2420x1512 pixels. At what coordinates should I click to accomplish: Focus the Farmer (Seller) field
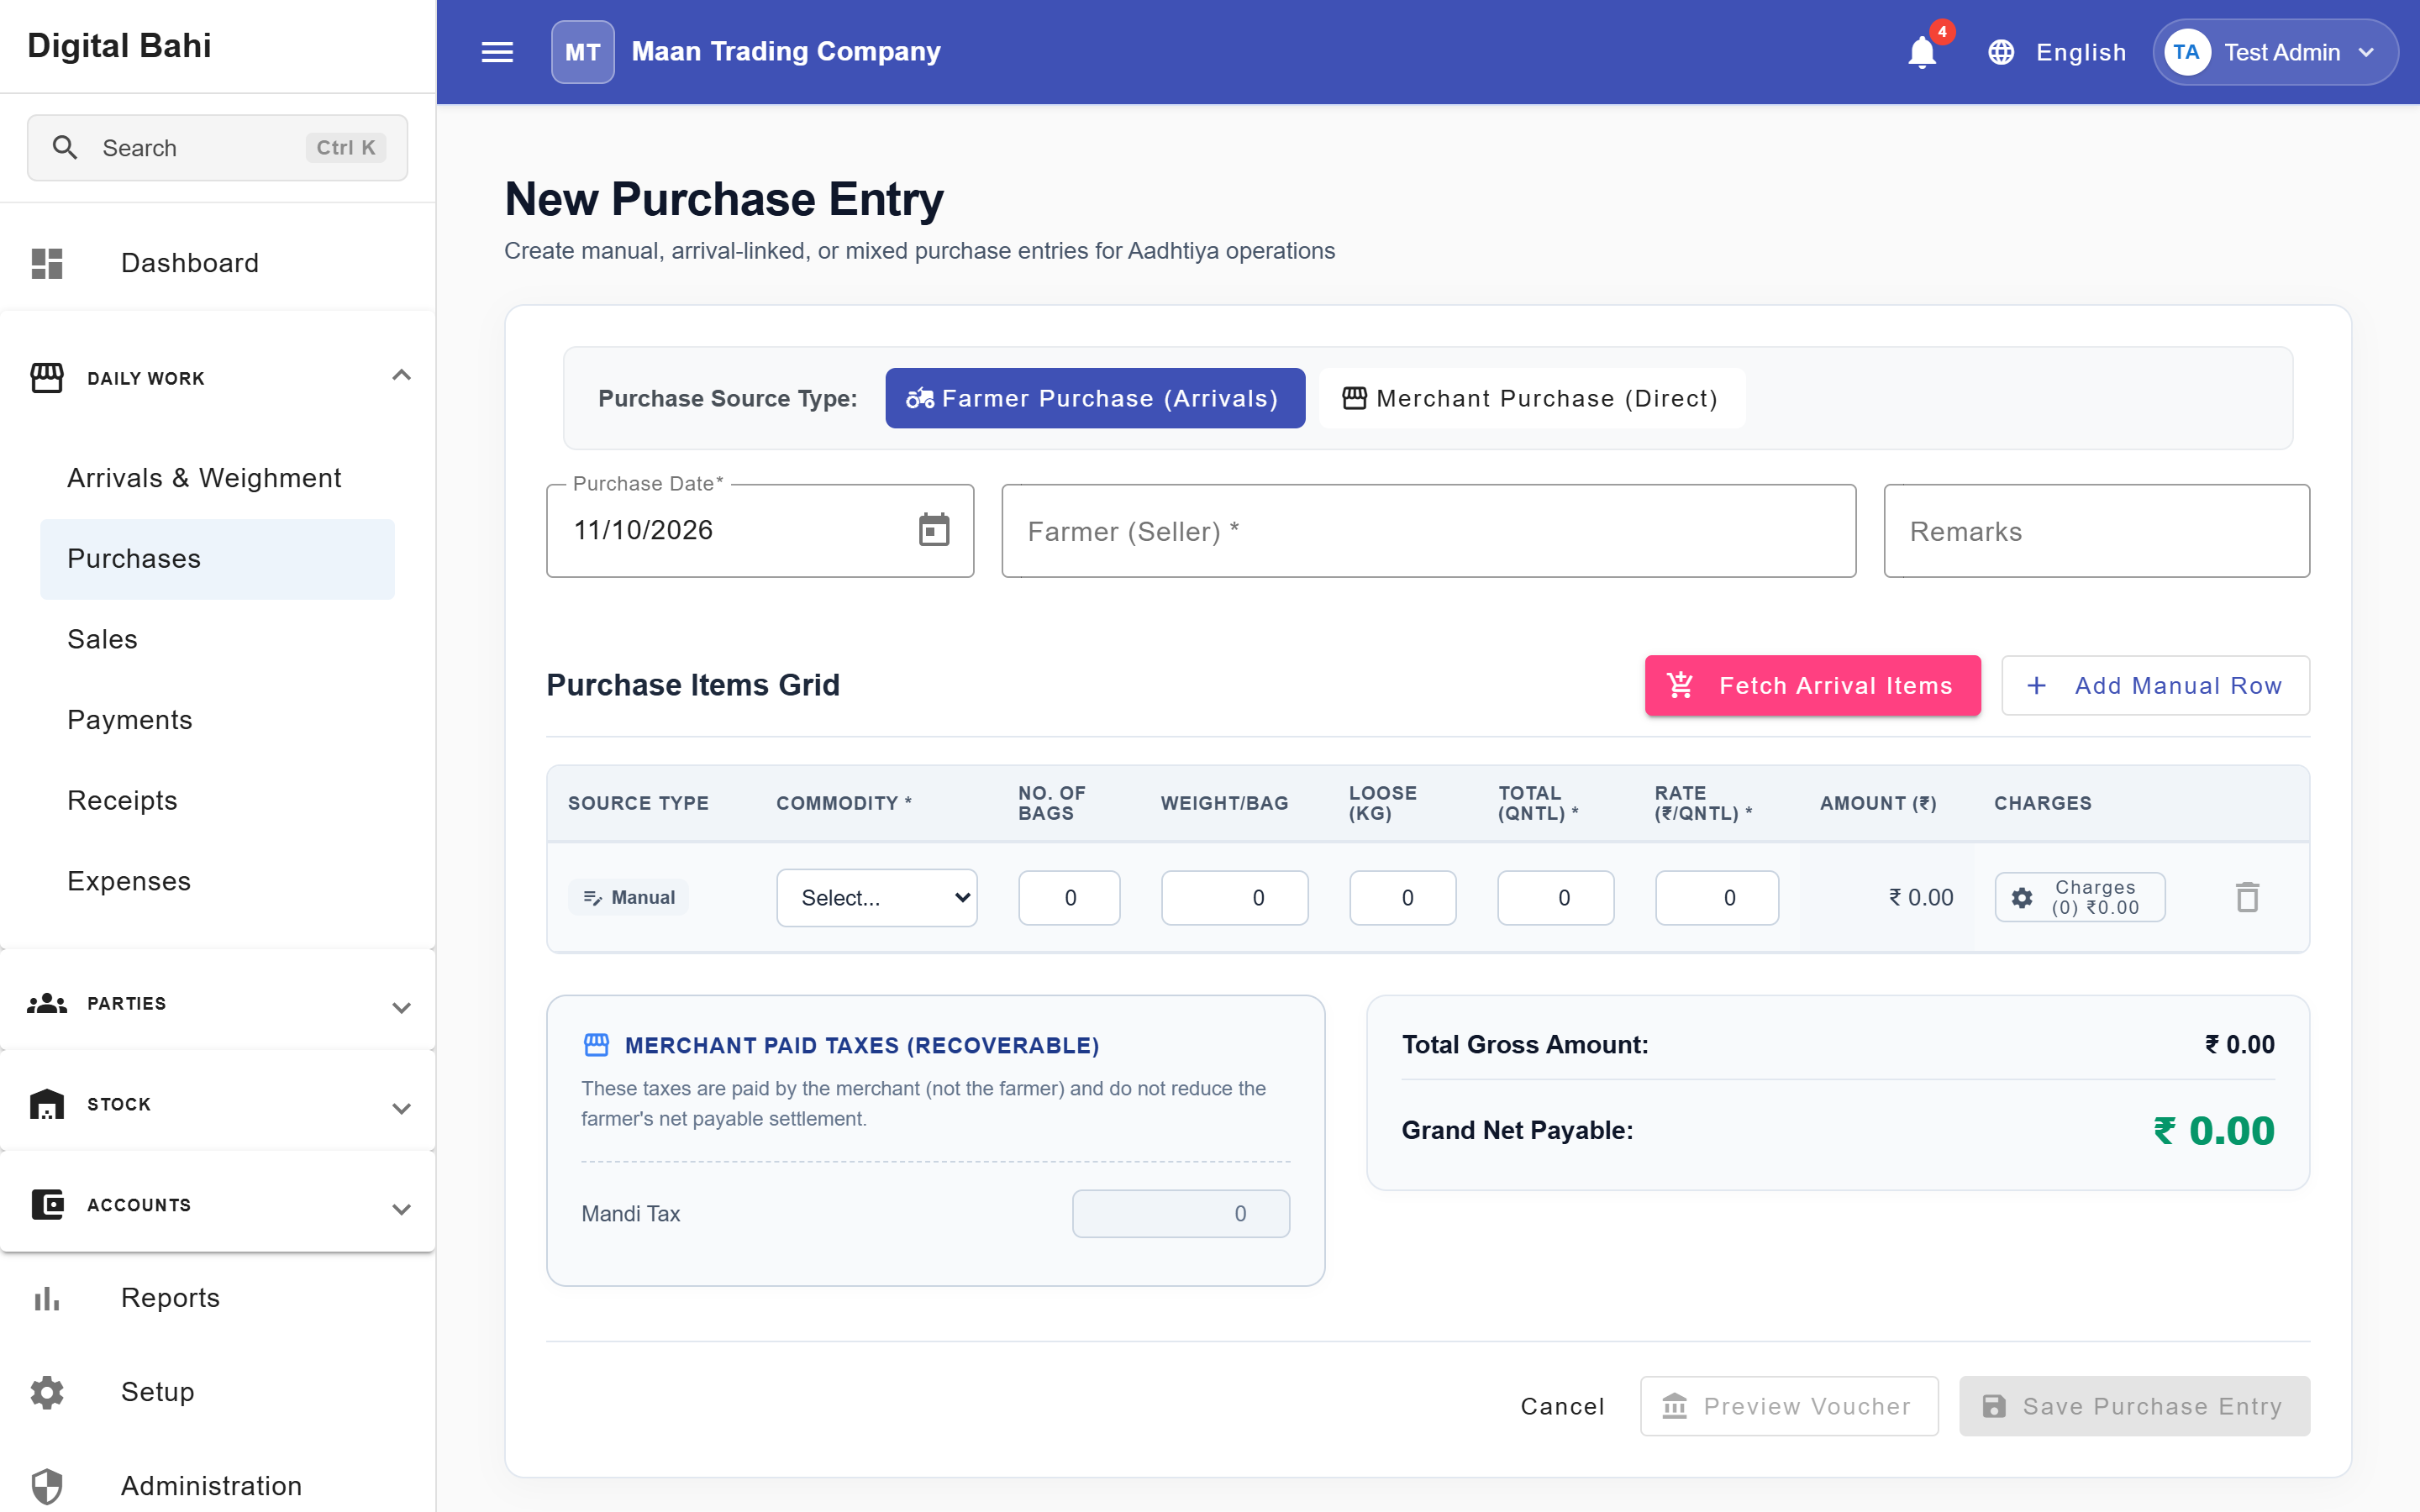click(1428, 531)
